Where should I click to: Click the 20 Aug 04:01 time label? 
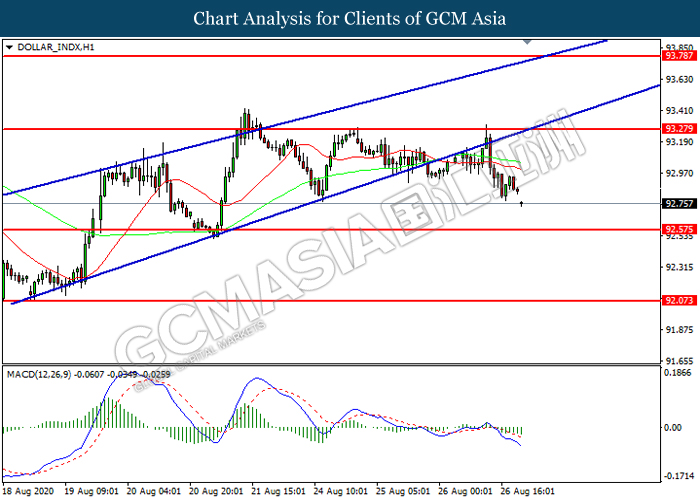(x=154, y=491)
